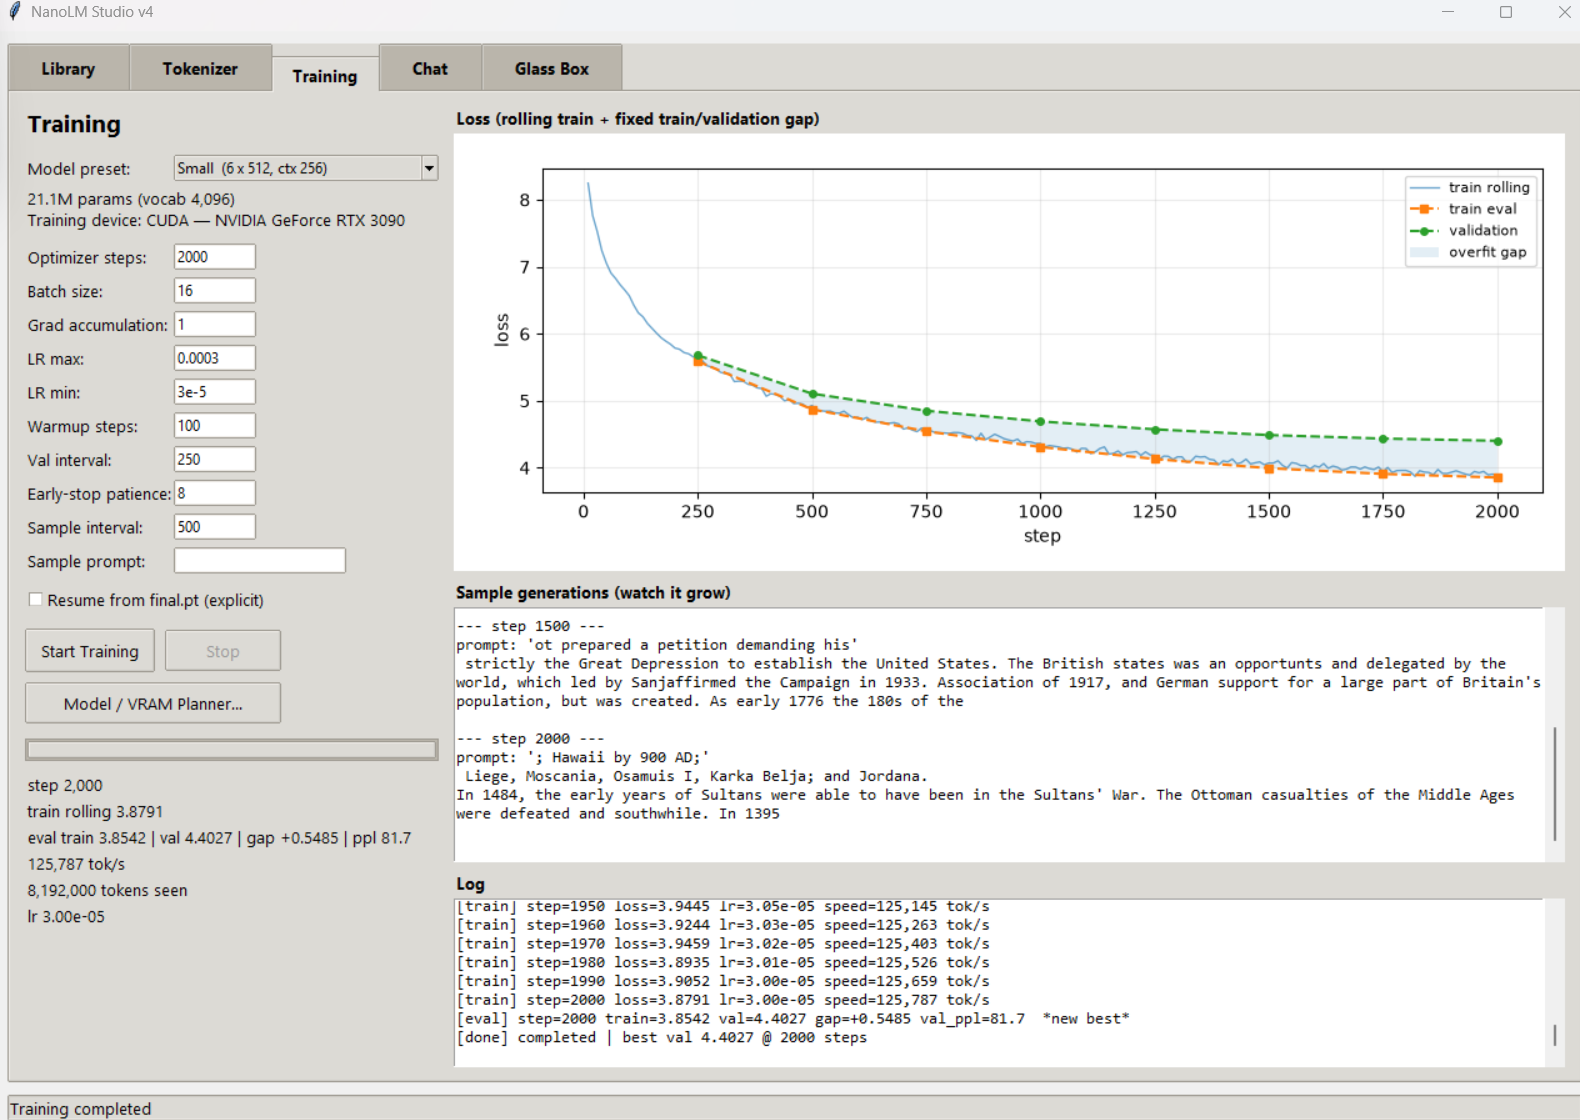Viewport: 1580px width, 1120px height.
Task: Open the Glass Box tab
Action: [552, 69]
